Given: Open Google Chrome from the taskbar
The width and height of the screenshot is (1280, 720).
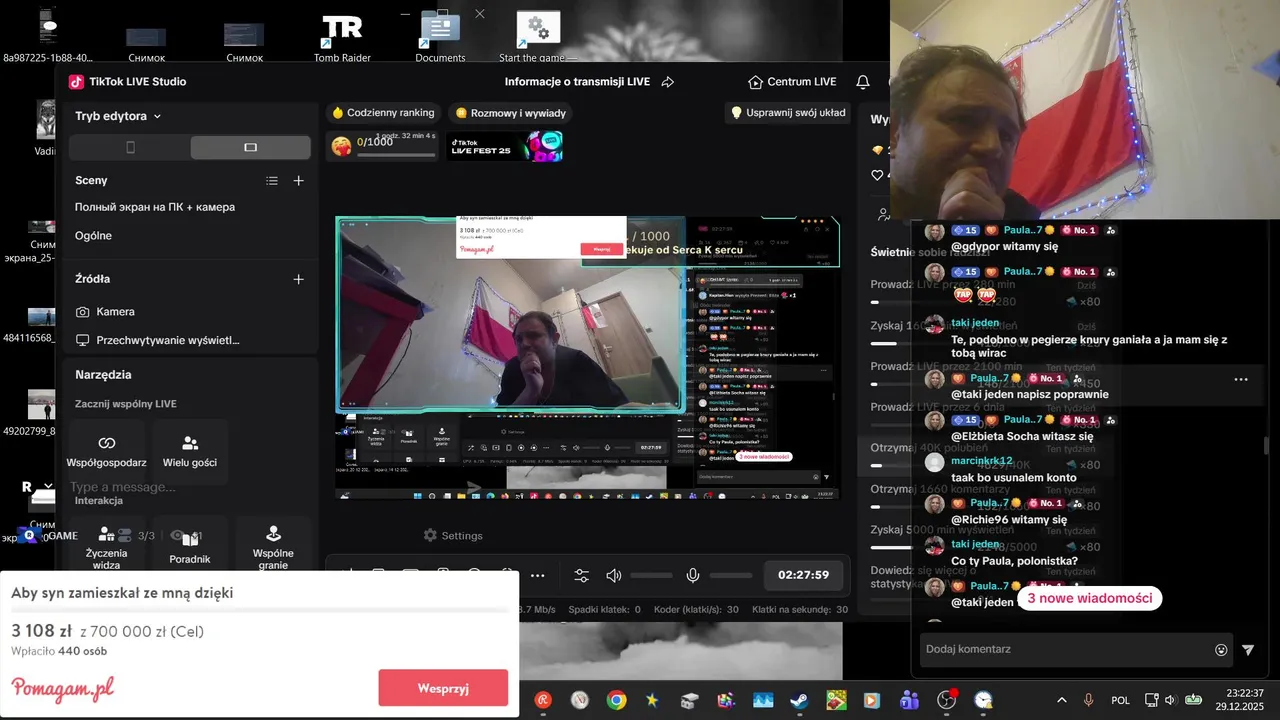Looking at the screenshot, I should [x=617, y=700].
